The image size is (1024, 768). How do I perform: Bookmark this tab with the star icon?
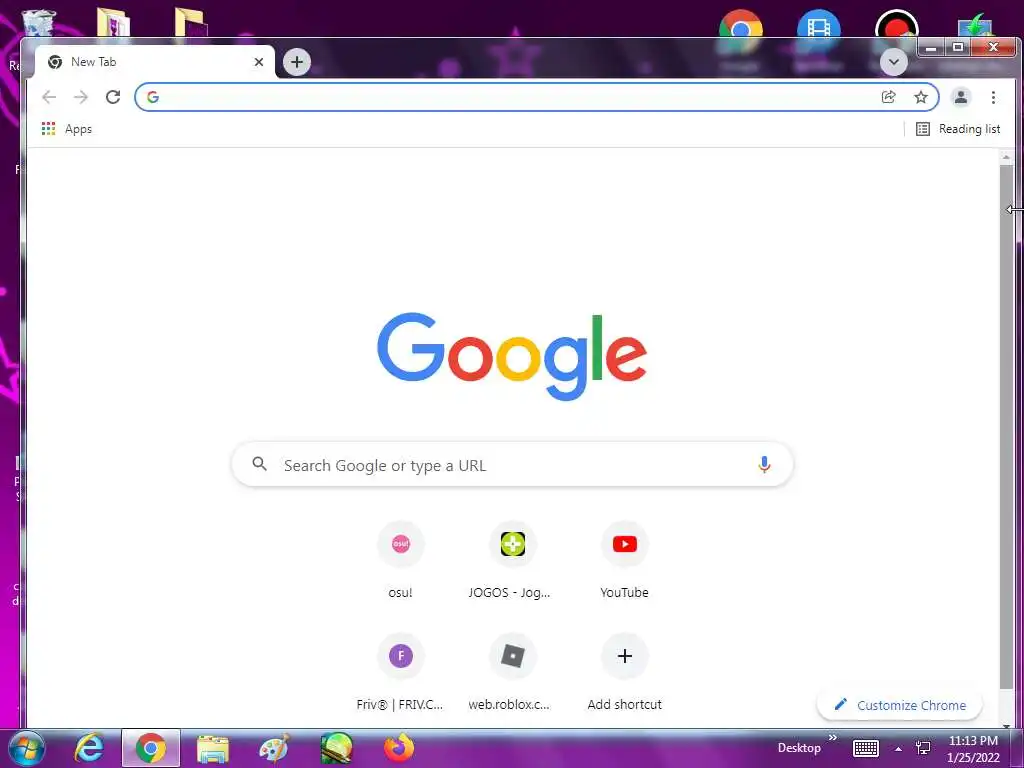(x=921, y=97)
